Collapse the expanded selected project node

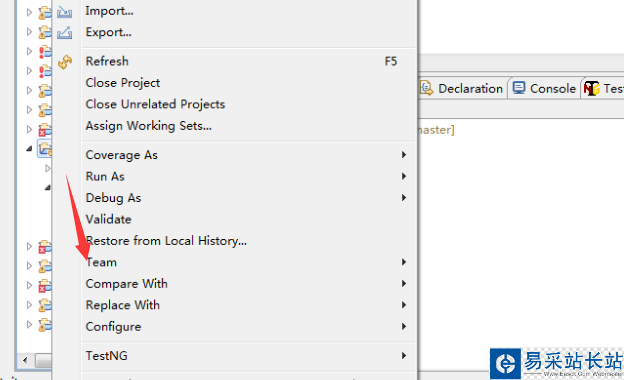pyautogui.click(x=29, y=149)
